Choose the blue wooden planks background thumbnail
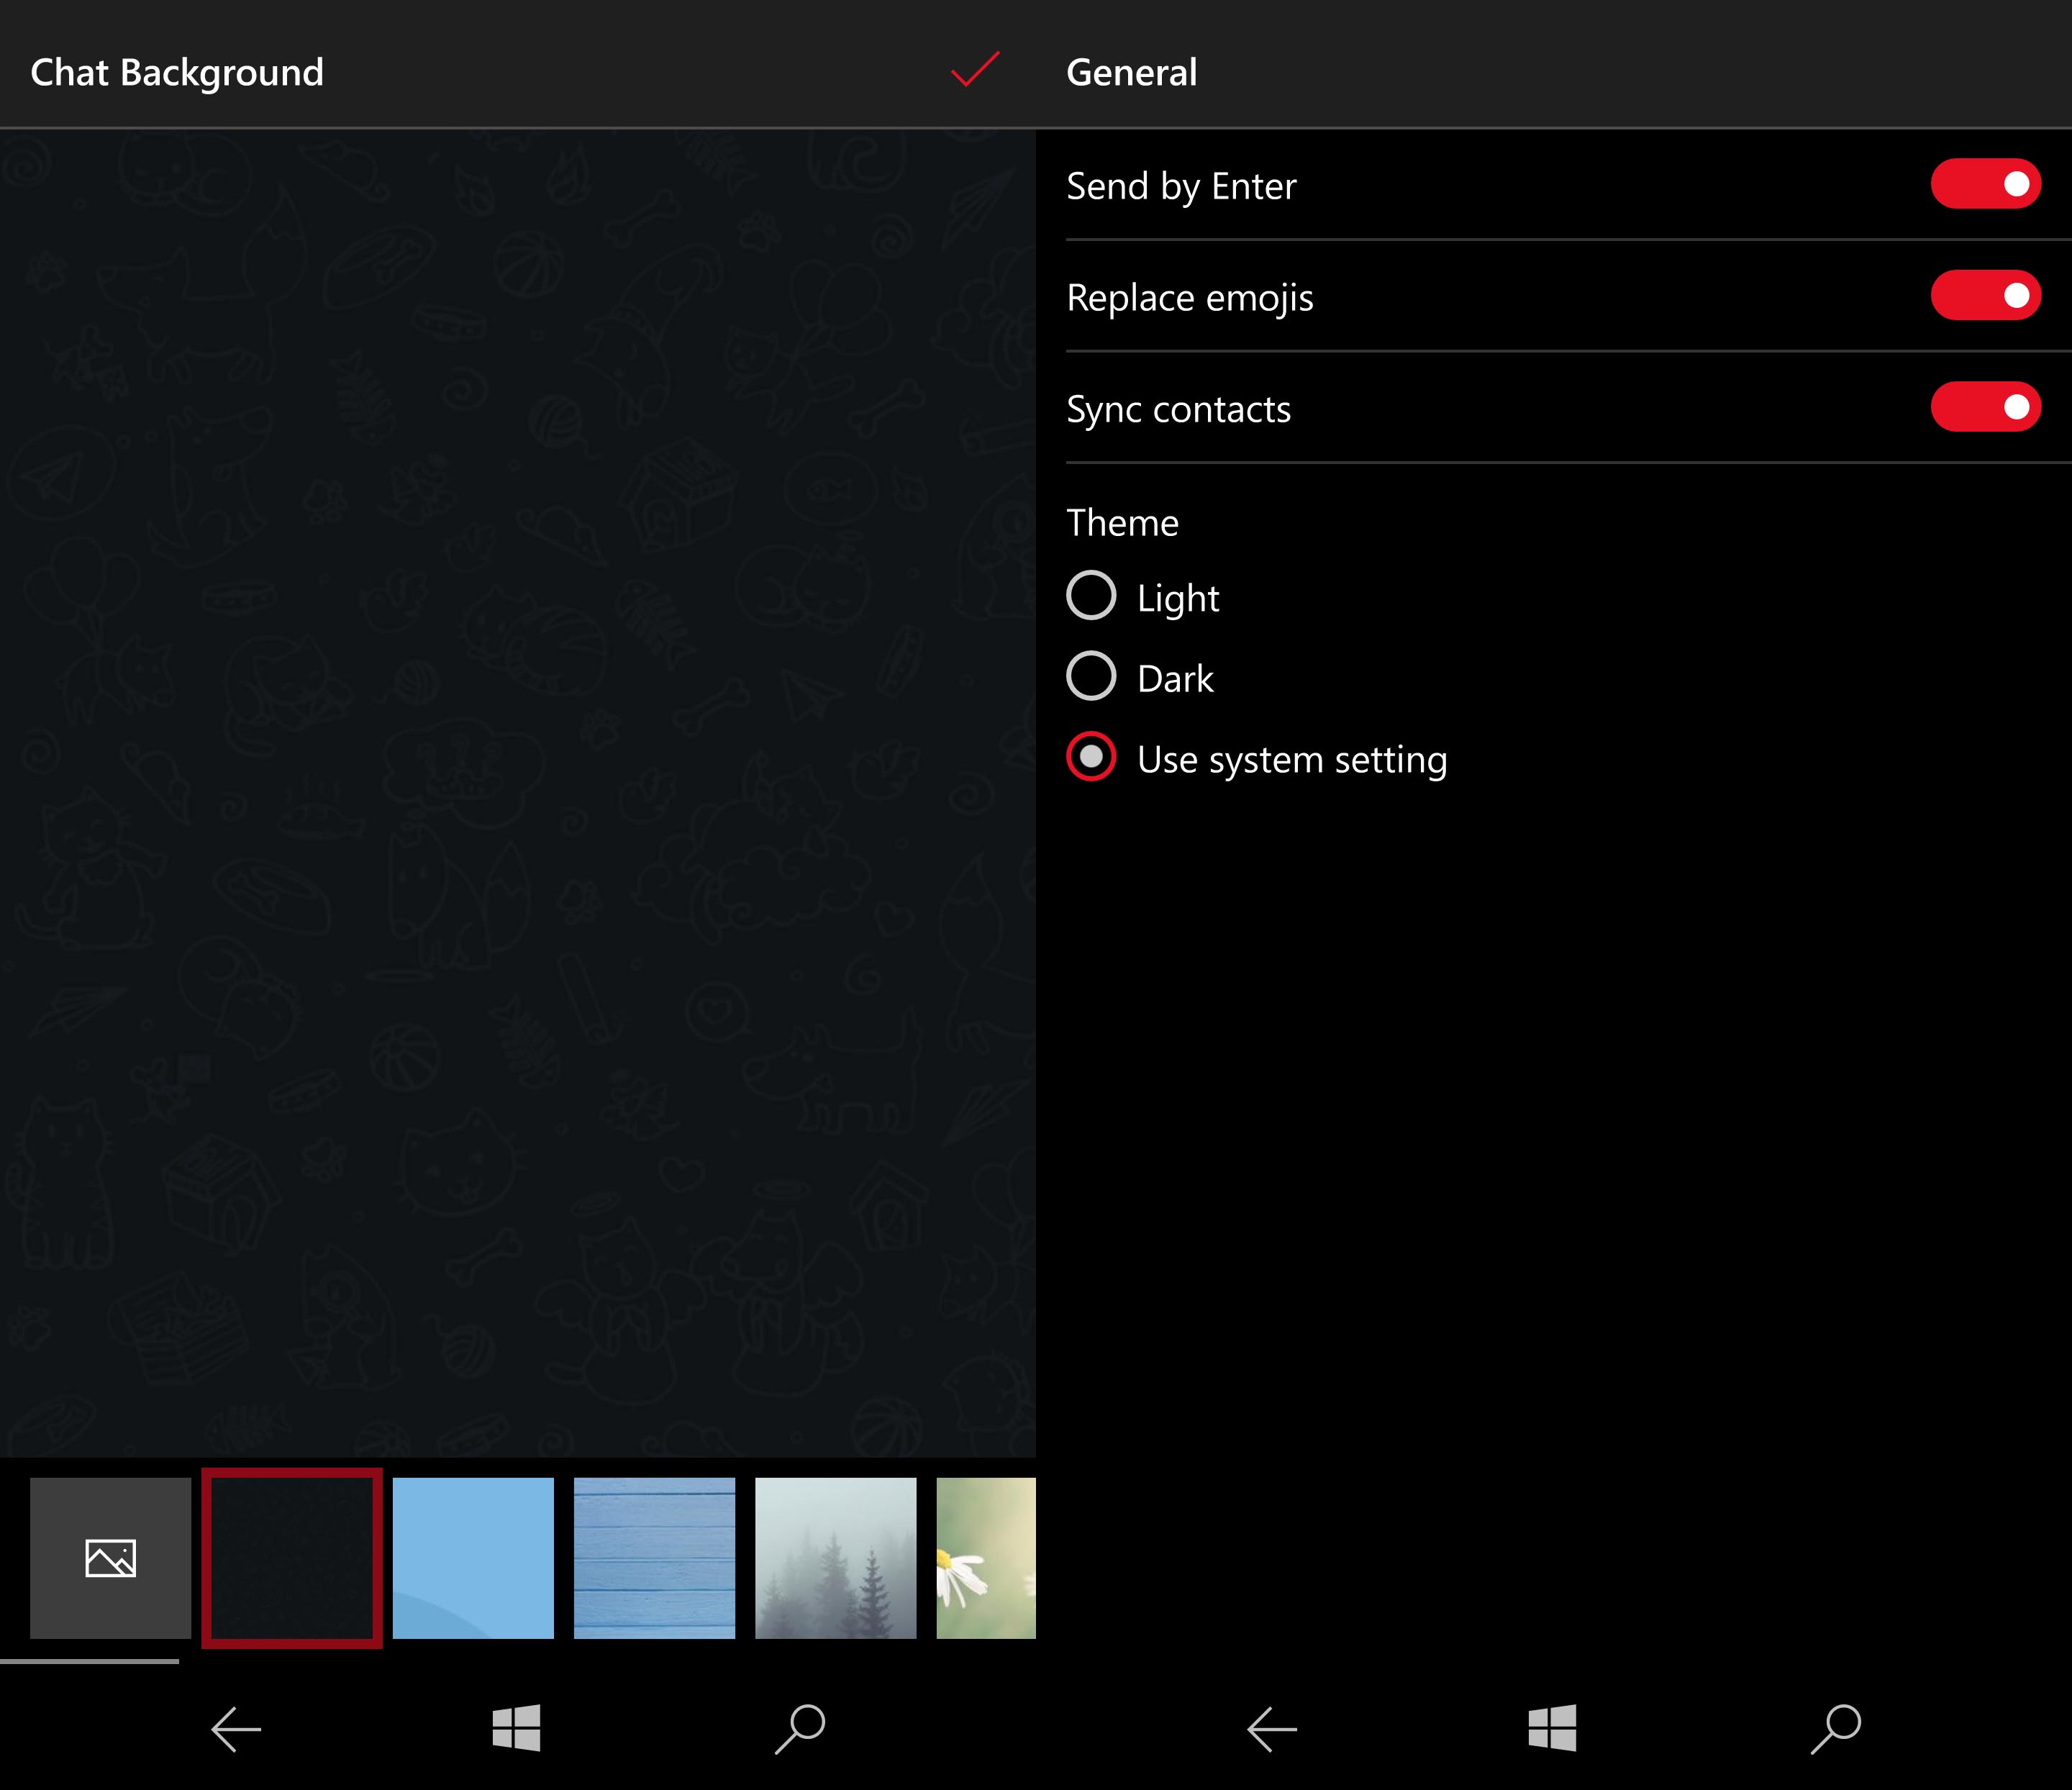 (654, 1557)
